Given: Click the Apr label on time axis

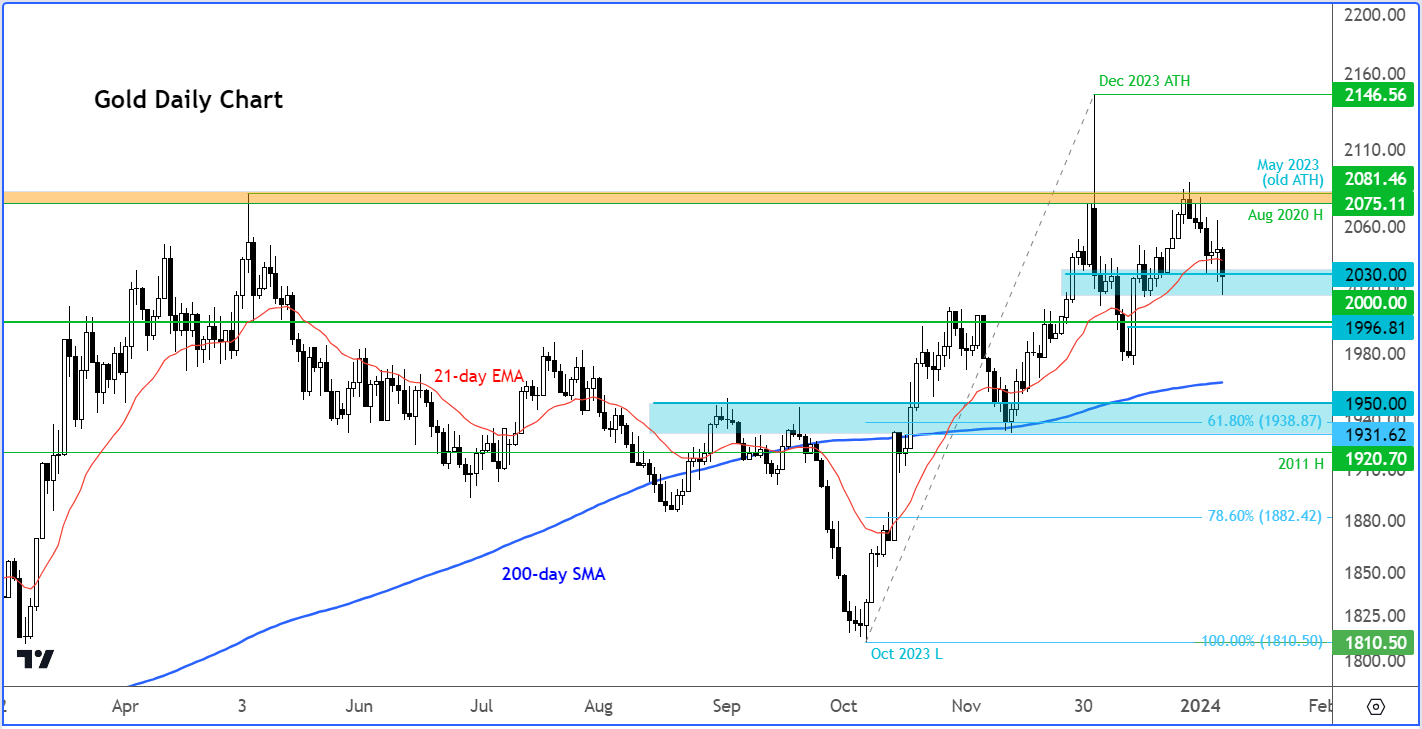Looking at the screenshot, I should [x=125, y=707].
